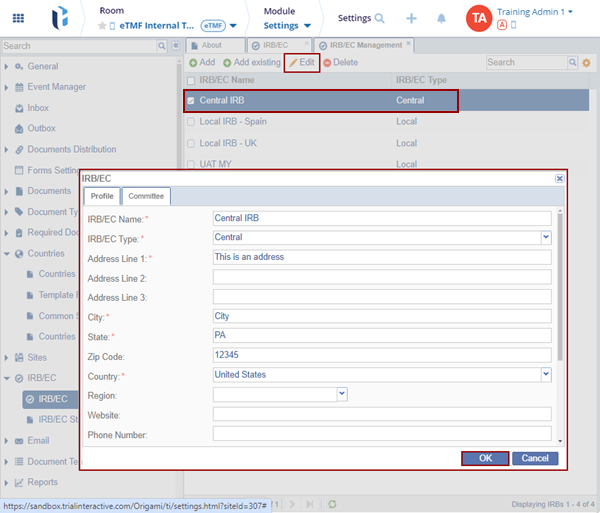Click the Delete toolbar button
600x513 pixels.
point(340,62)
